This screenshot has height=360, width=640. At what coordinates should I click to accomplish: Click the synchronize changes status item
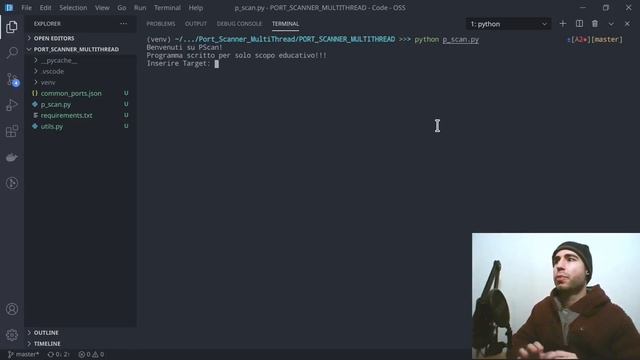[x=58, y=354]
